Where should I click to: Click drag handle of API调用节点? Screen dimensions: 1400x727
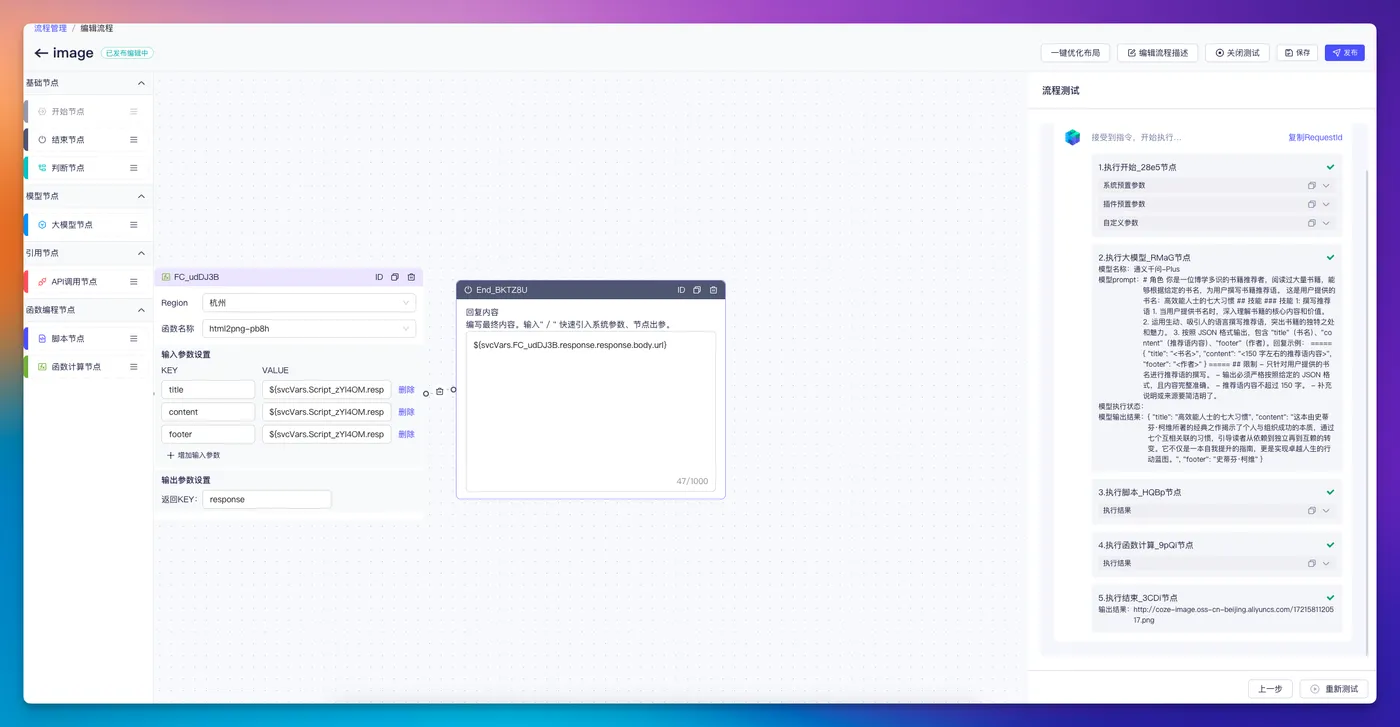(134, 282)
